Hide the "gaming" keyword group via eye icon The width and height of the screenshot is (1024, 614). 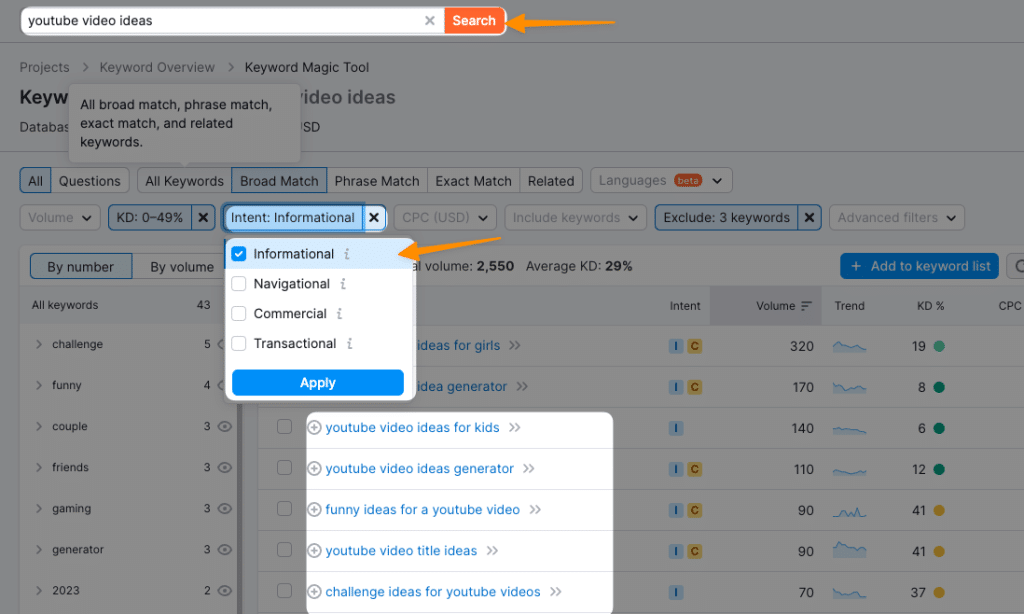pos(226,508)
